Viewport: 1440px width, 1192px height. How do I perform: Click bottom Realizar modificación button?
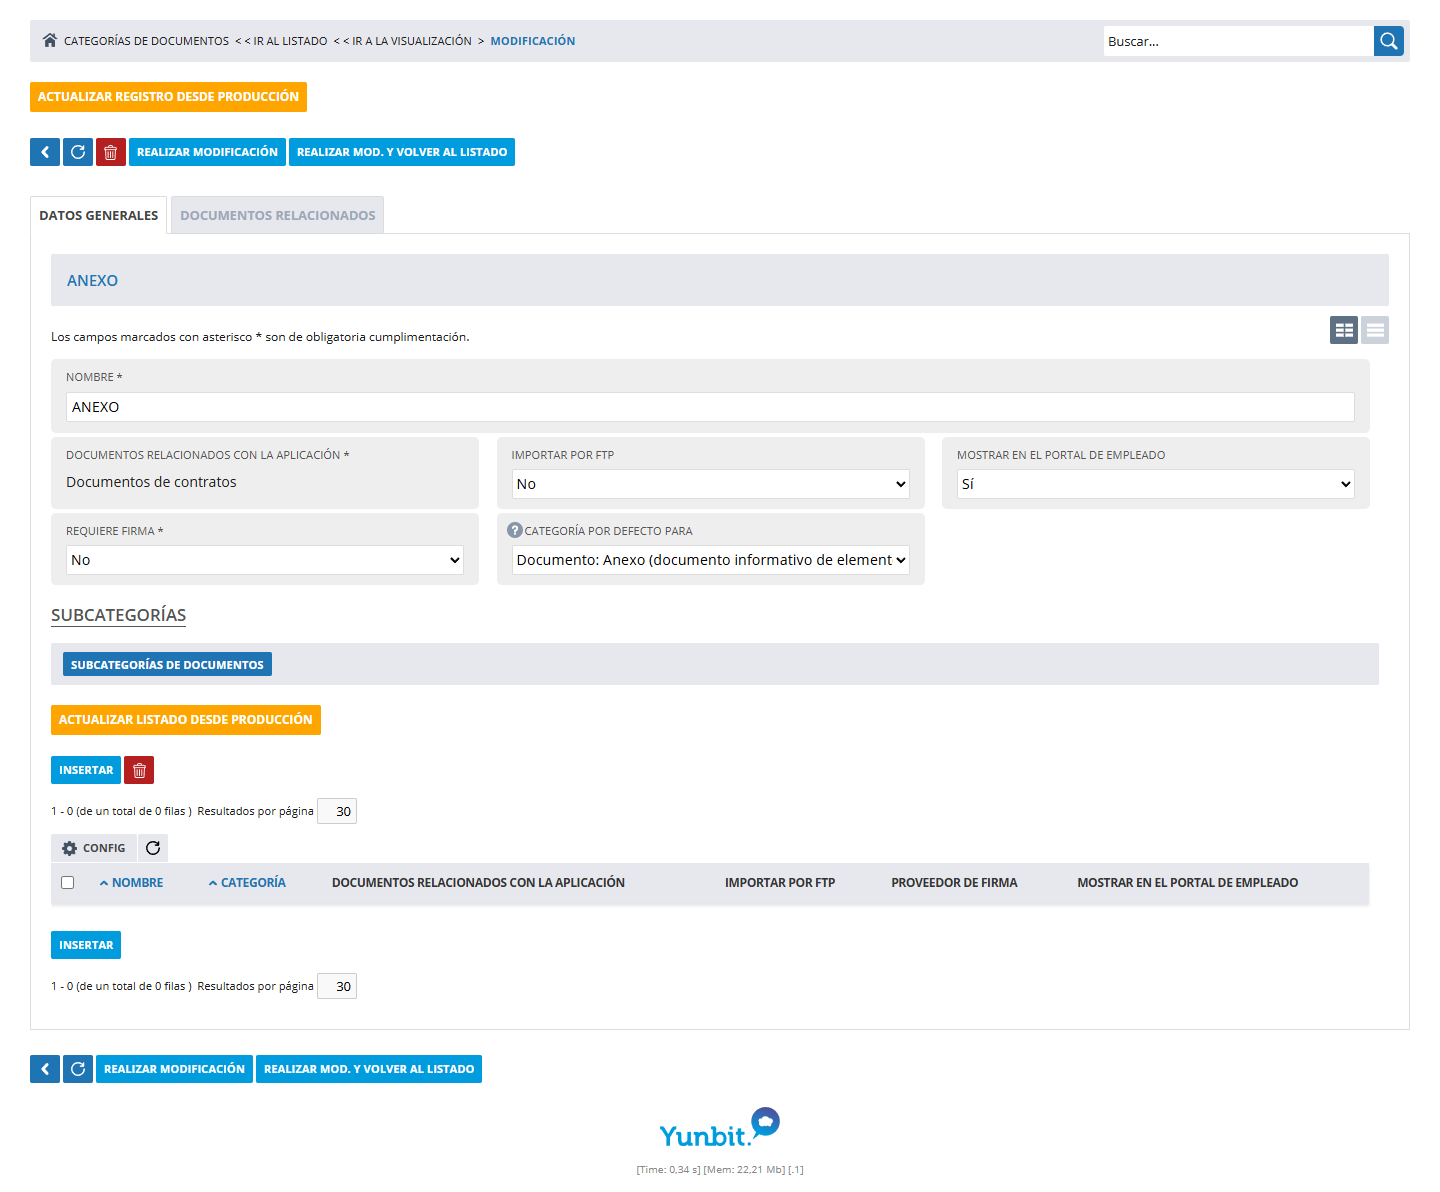click(x=174, y=1069)
